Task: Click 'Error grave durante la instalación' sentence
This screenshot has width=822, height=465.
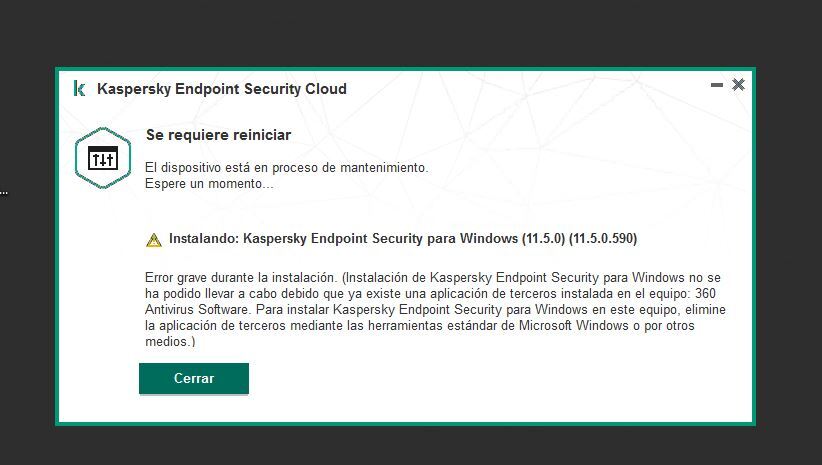Action: 241,277
